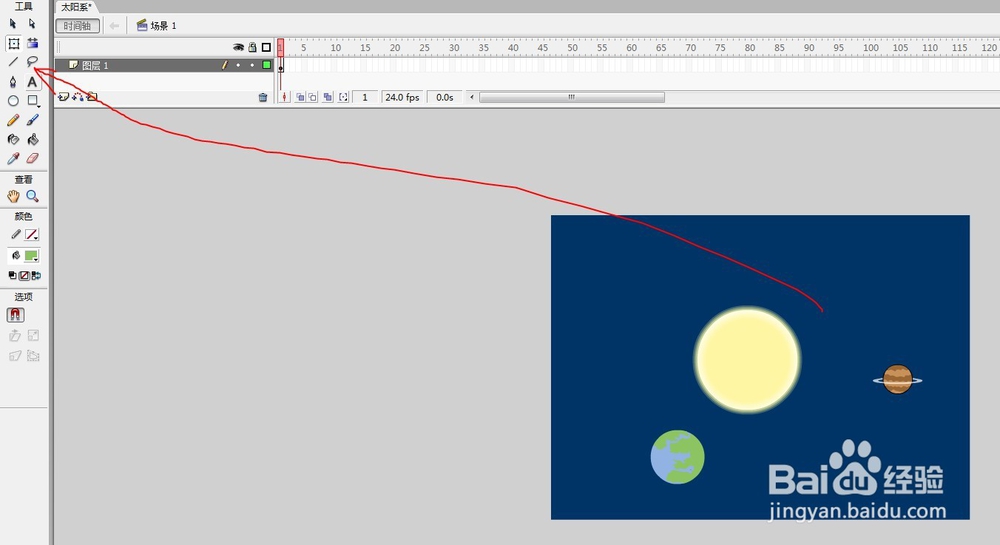Screen dimensions: 1000x545
Task: Toggle onion skin outlines button
Action: (312, 97)
